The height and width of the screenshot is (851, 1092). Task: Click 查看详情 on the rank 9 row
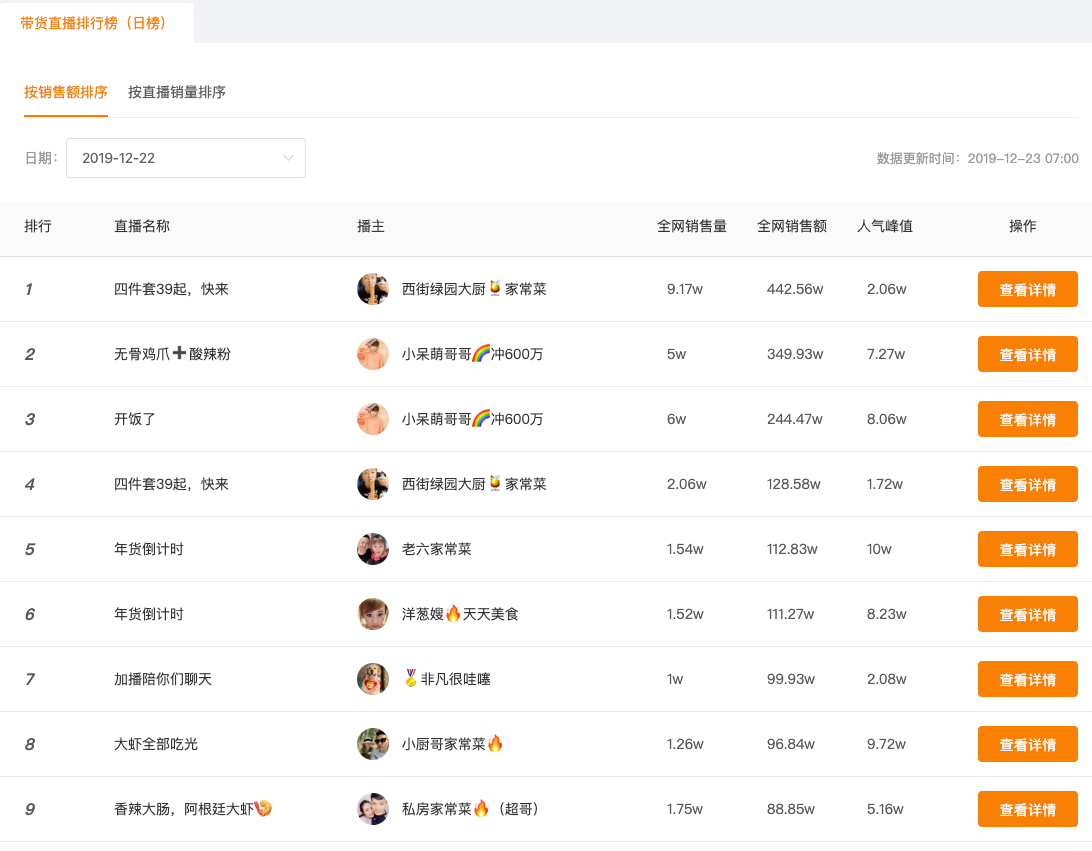(x=1027, y=809)
